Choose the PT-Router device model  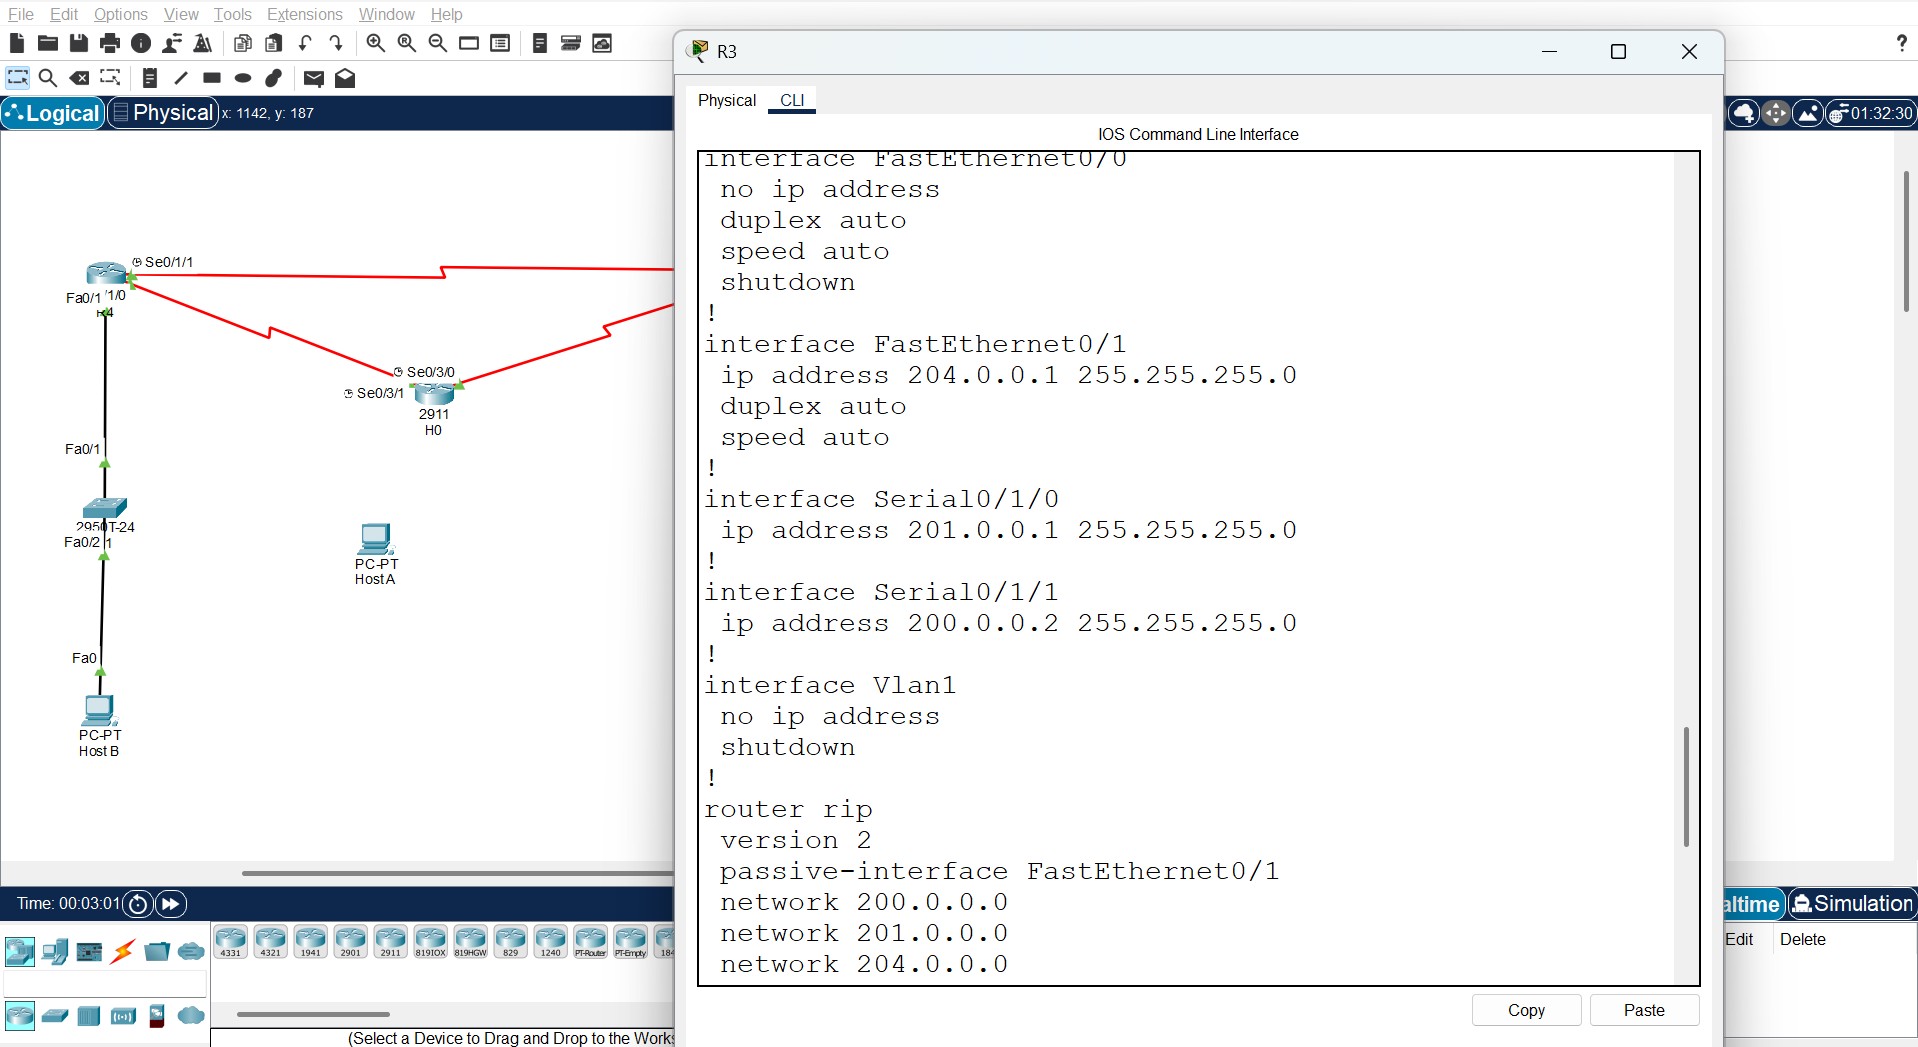tap(590, 941)
